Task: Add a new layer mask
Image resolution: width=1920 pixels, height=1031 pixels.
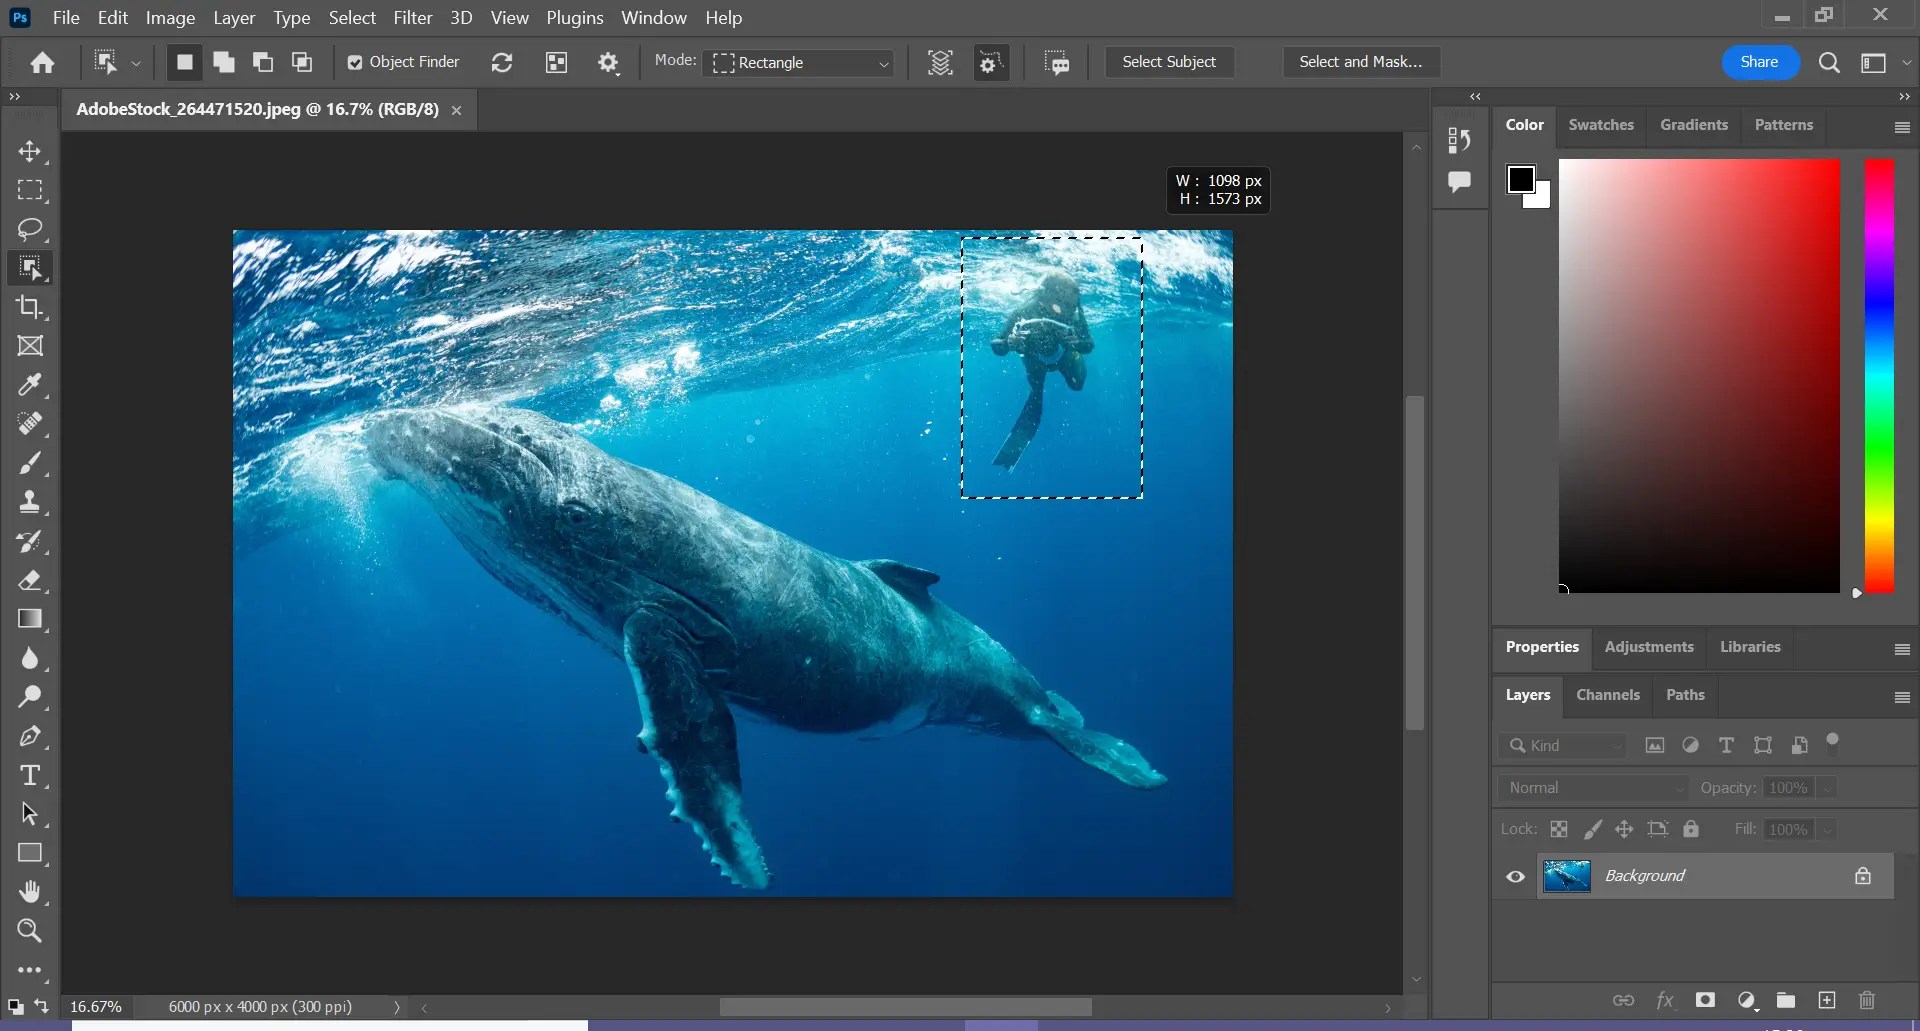Action: (x=1706, y=1000)
